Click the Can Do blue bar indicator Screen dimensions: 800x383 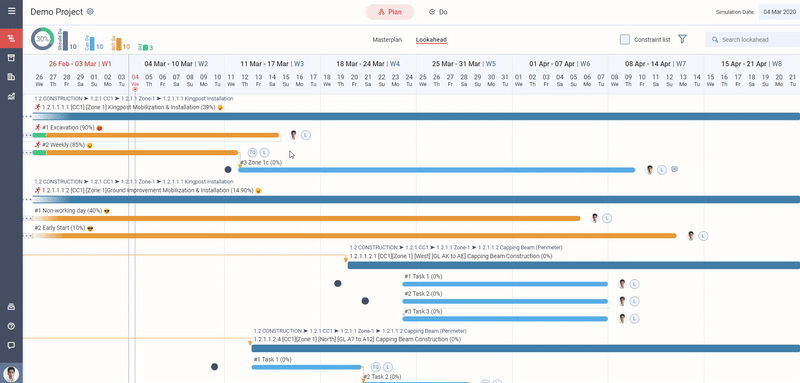[92, 44]
